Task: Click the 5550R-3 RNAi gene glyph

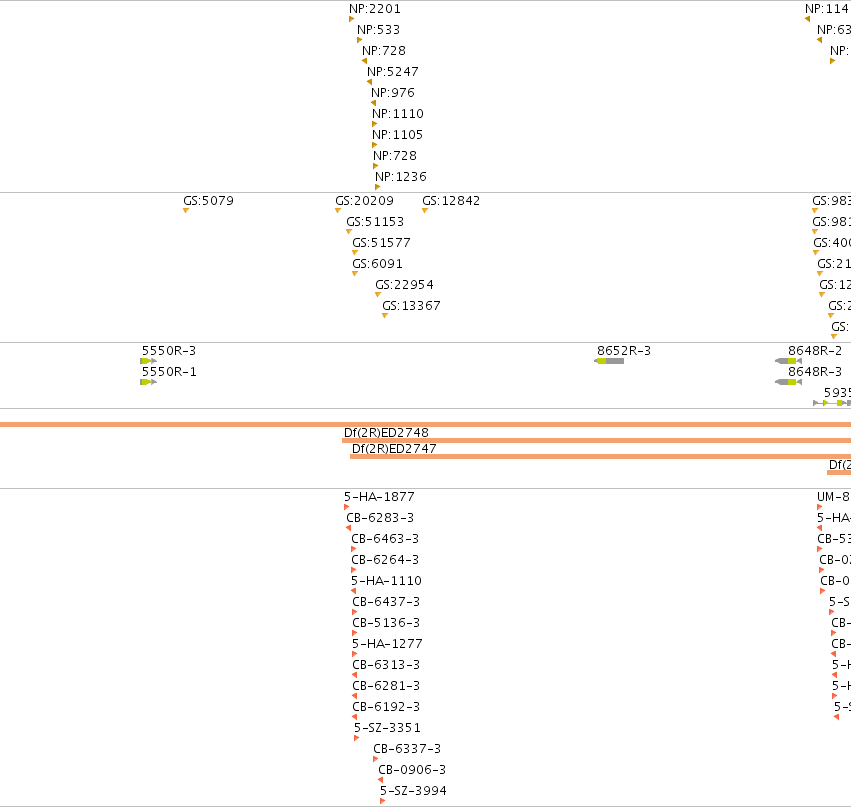Action: pos(148,361)
